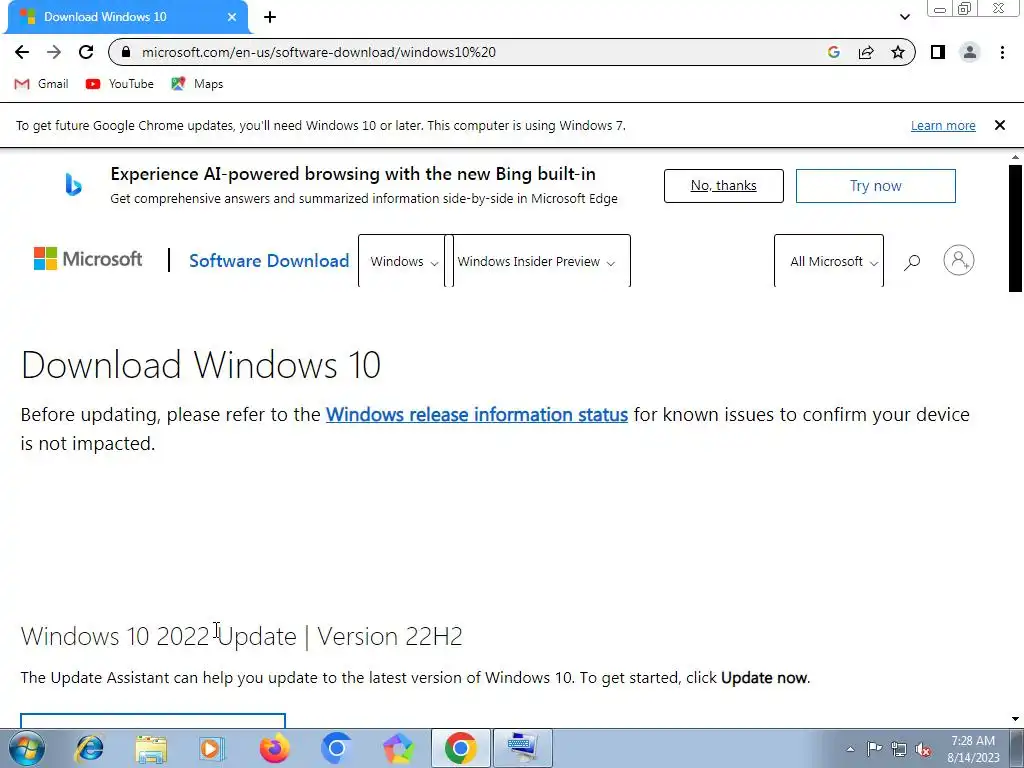Click the Action Center flag tray icon

click(x=874, y=749)
